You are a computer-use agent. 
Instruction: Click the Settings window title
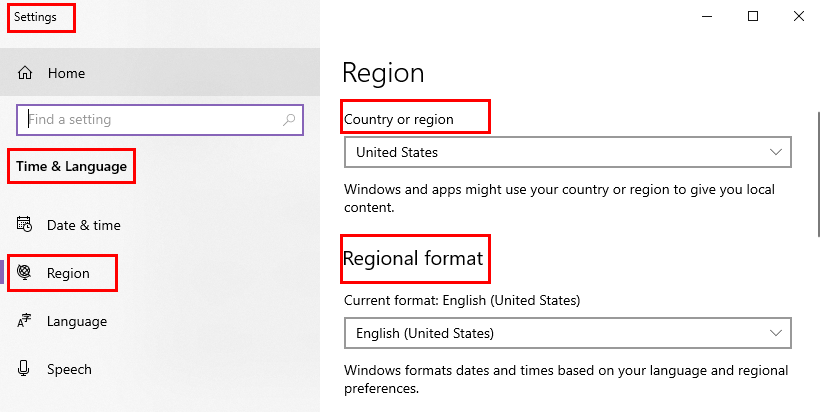tap(35, 17)
